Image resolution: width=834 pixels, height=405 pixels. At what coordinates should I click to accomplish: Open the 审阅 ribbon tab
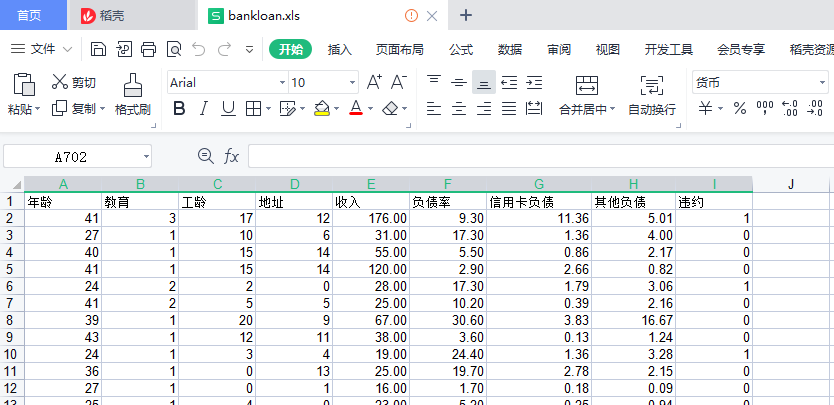click(558, 49)
